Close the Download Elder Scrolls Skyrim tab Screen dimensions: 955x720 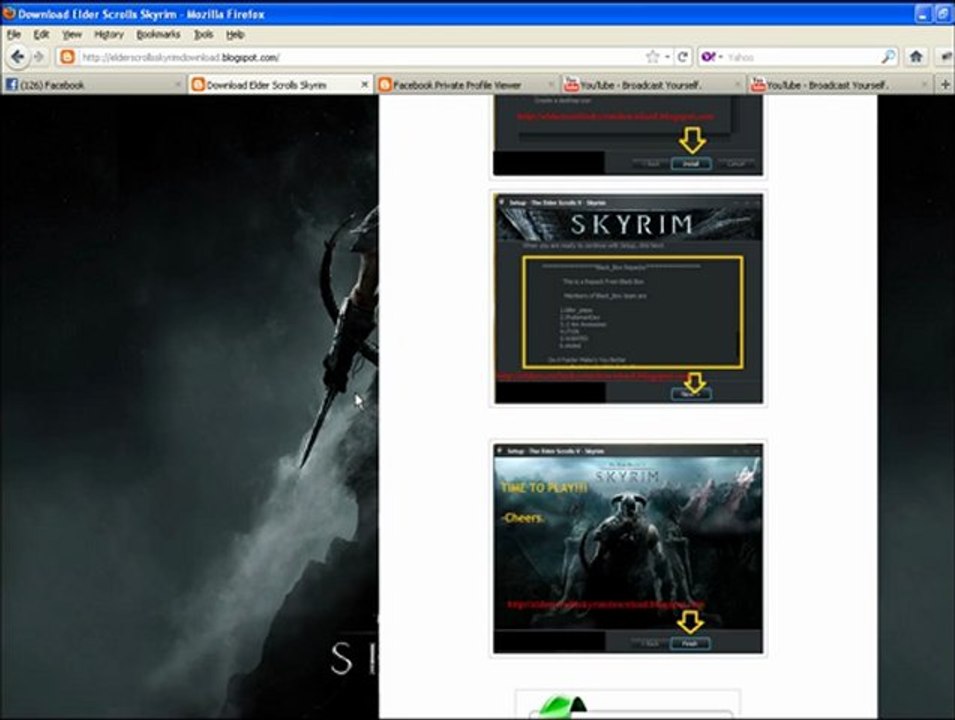coord(364,85)
